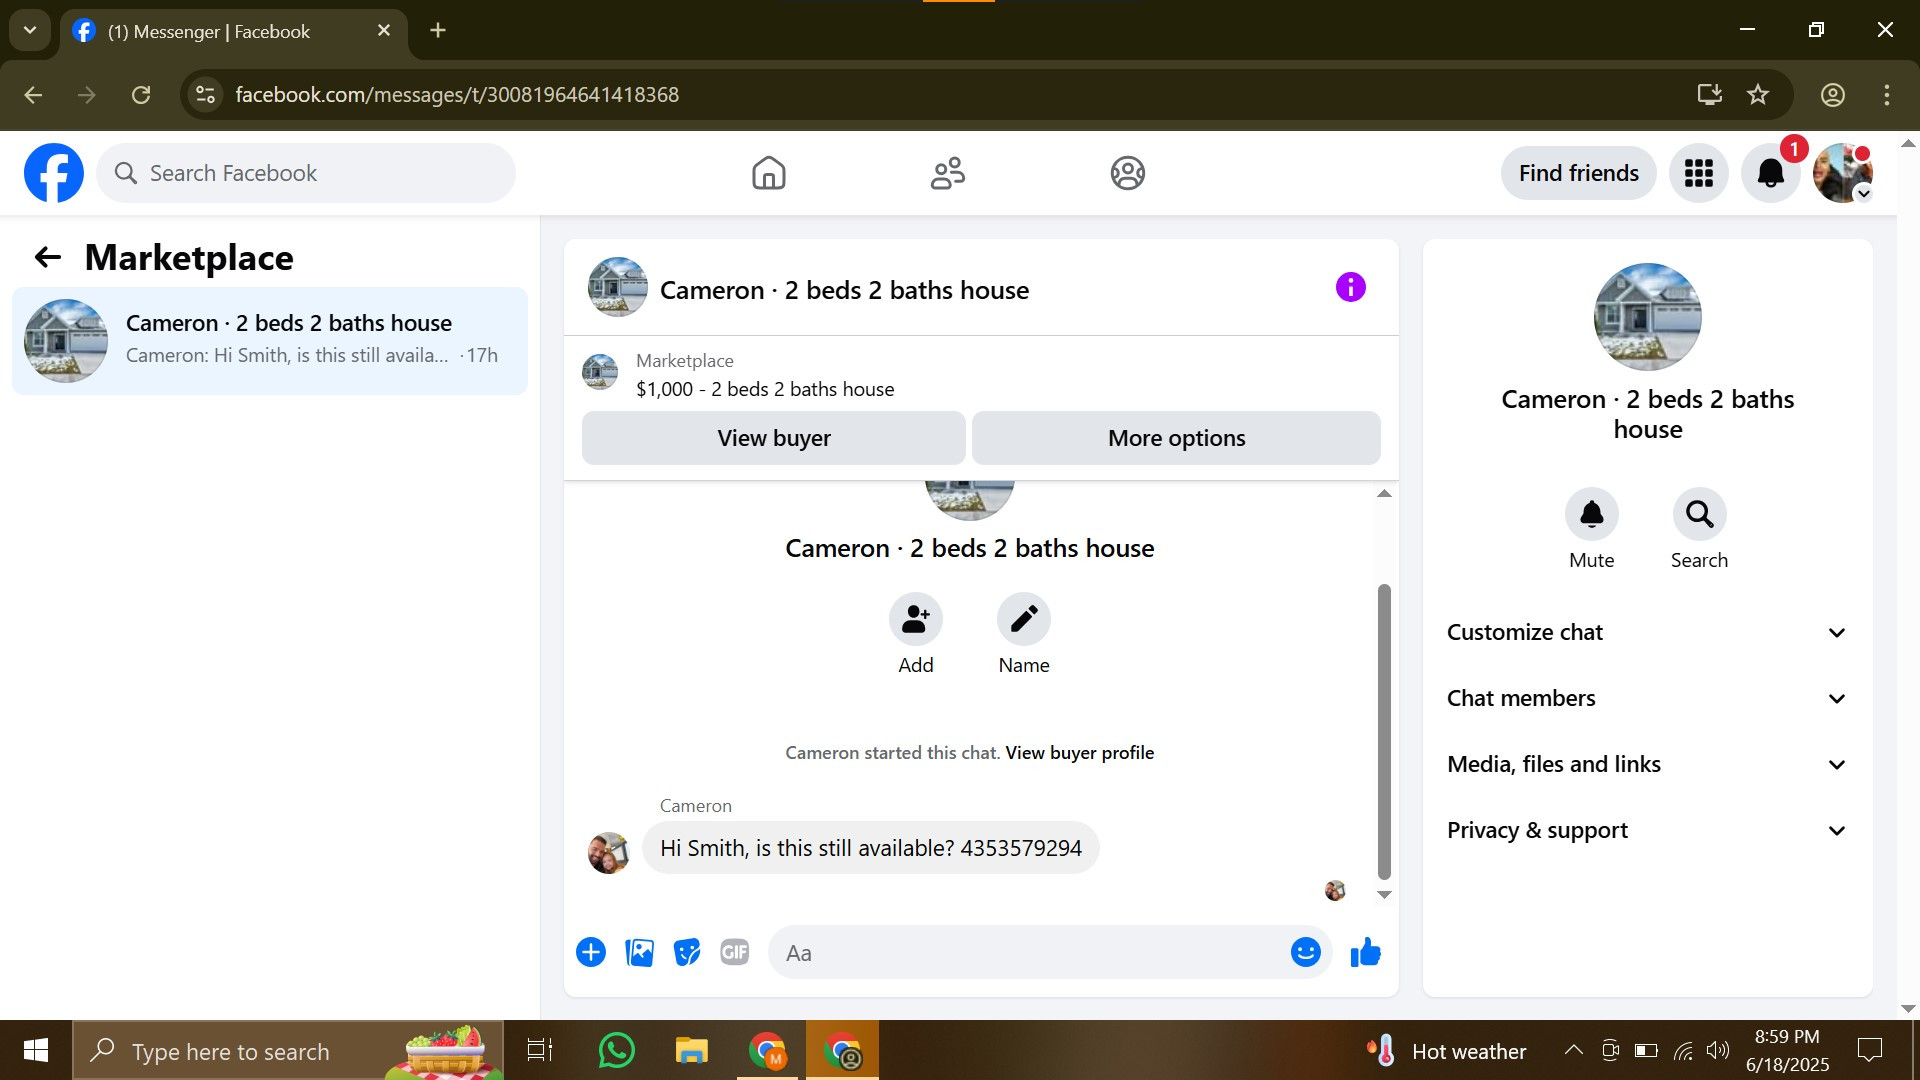The height and width of the screenshot is (1080, 1920).
Task: Send a thumbs up like
Action: 1365,952
